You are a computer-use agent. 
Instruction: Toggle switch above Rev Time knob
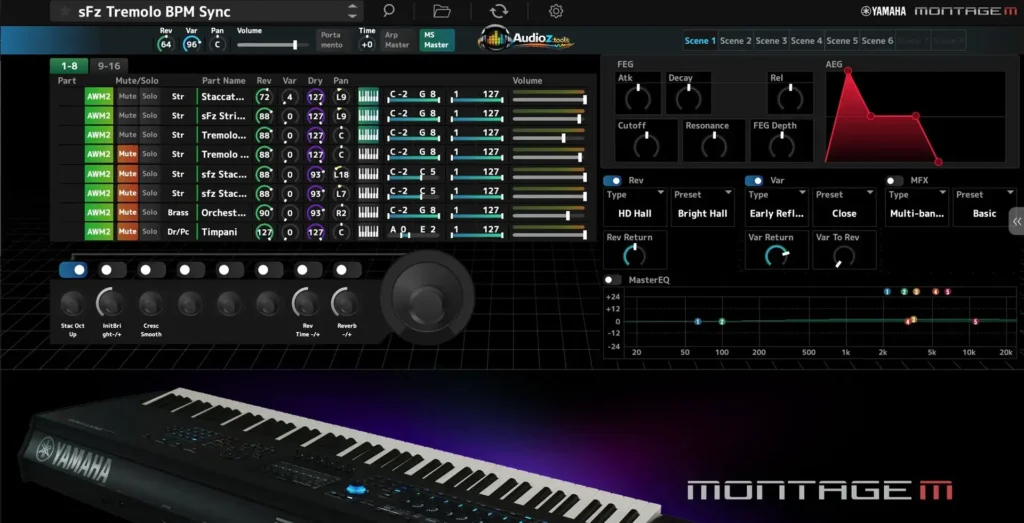[308, 270]
